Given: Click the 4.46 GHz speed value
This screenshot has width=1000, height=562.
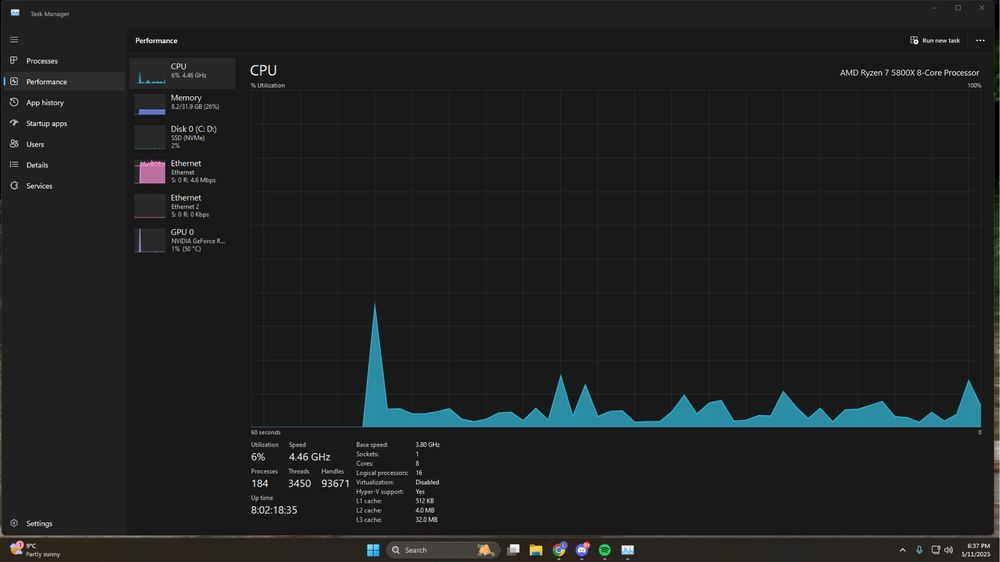Looking at the screenshot, I should point(309,457).
